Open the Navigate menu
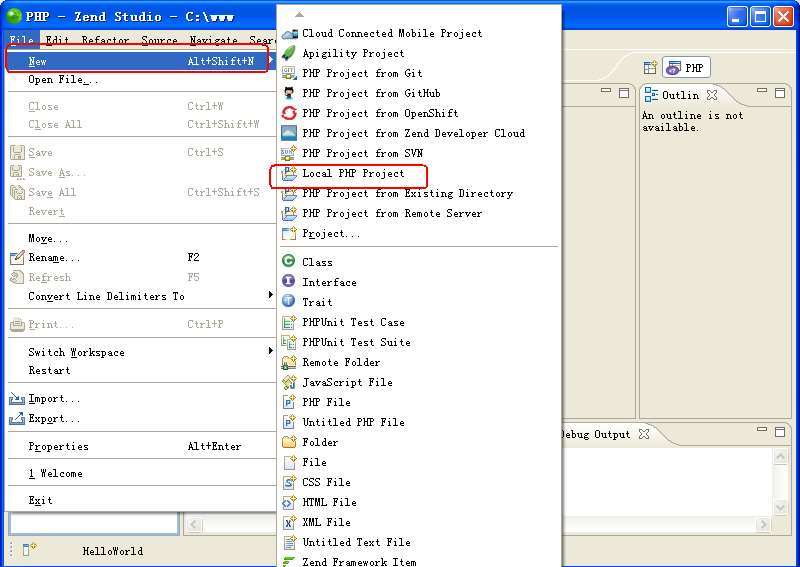Viewport: 800px width, 567px height. (213, 40)
